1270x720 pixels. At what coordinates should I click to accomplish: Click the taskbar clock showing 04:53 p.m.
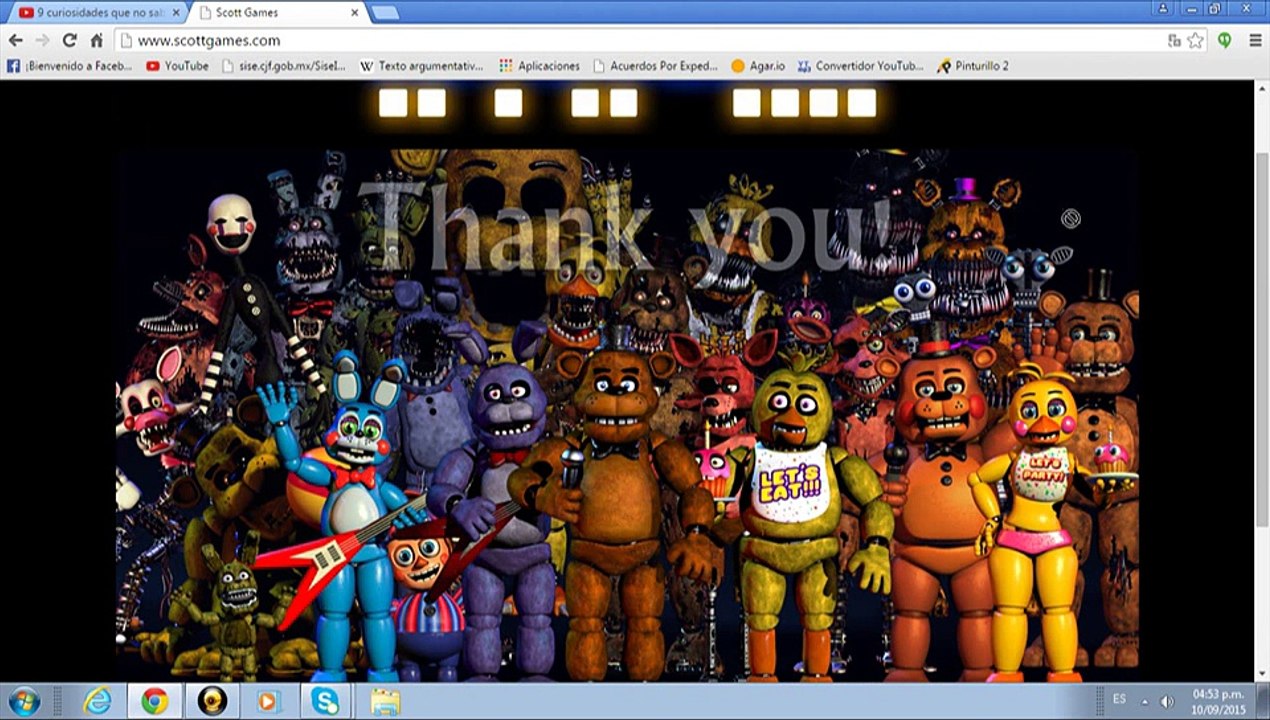click(x=1218, y=701)
